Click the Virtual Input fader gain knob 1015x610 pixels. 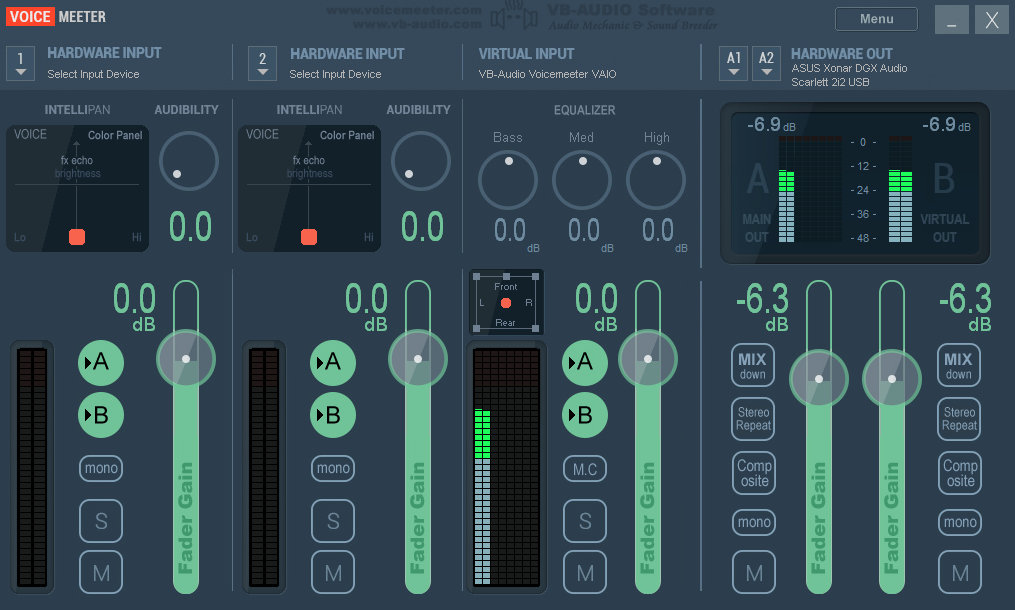(647, 359)
